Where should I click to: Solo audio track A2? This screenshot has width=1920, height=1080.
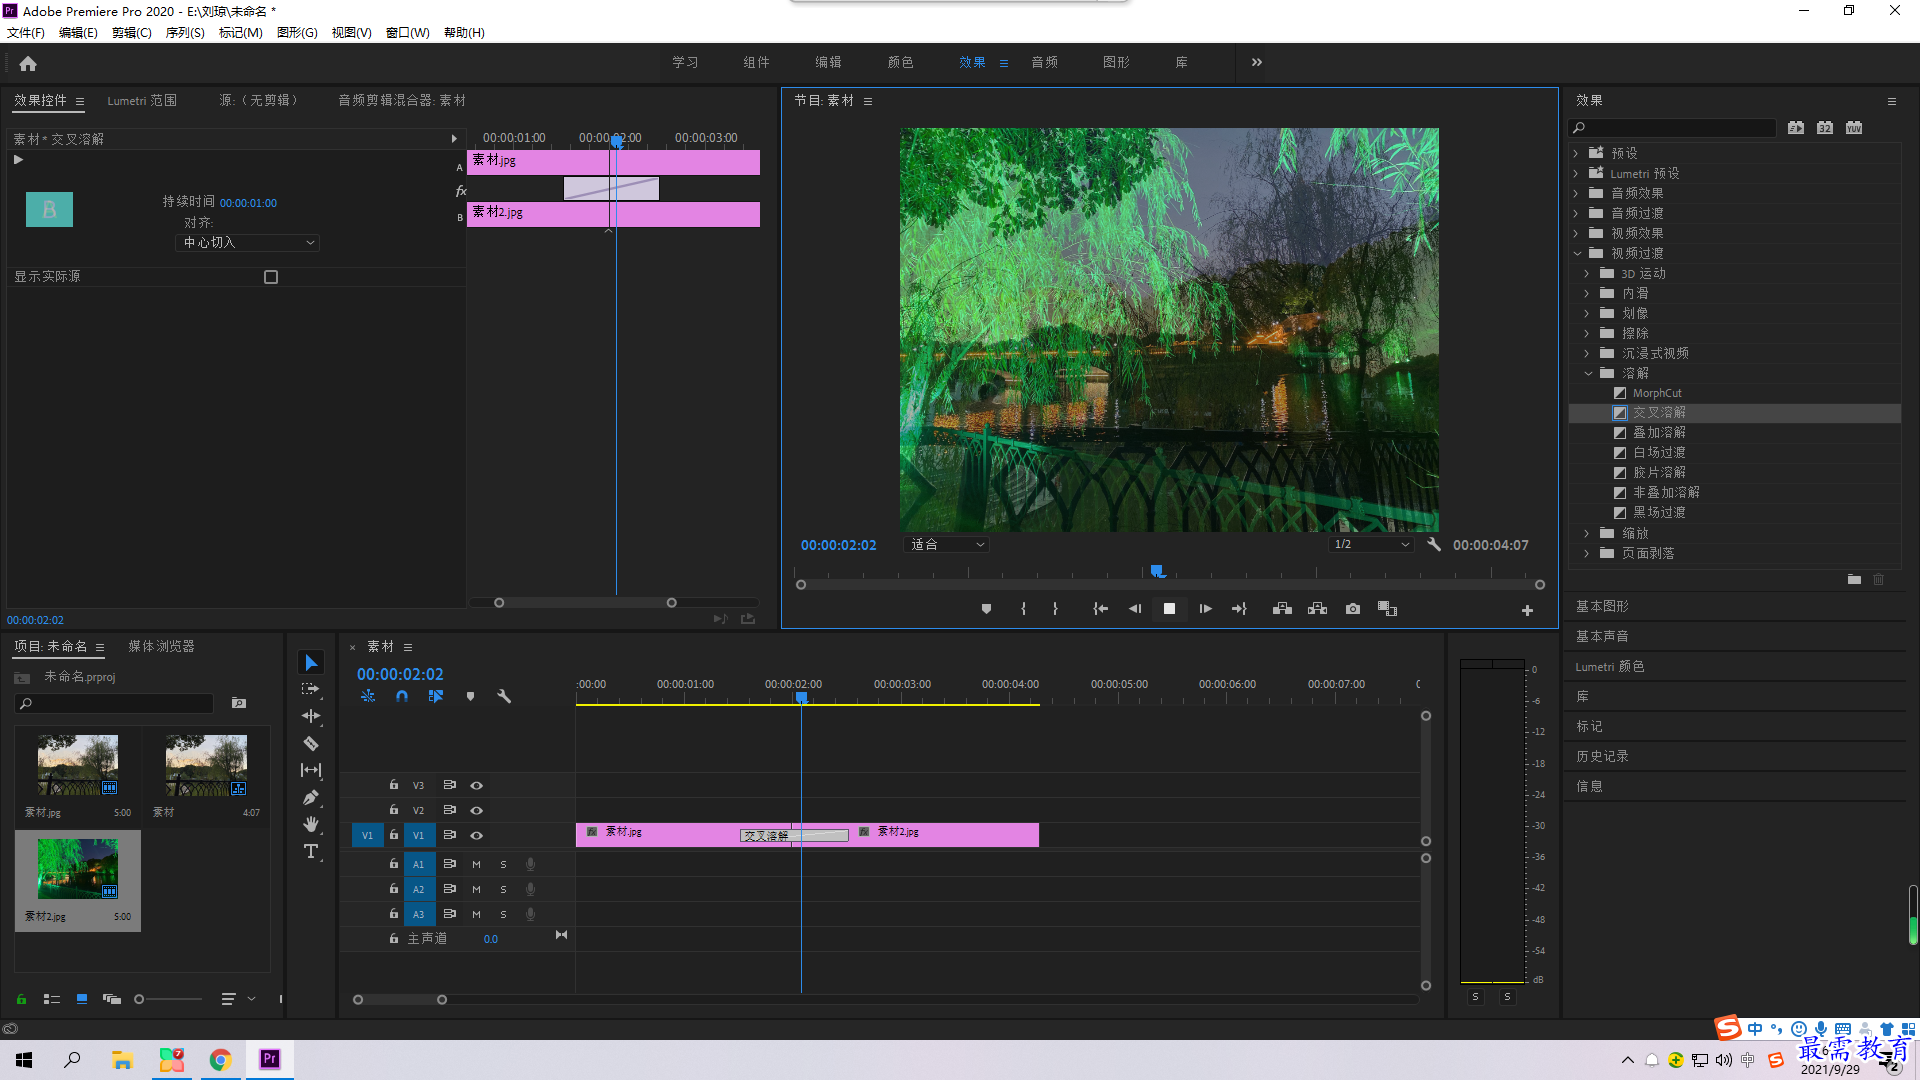(x=503, y=889)
